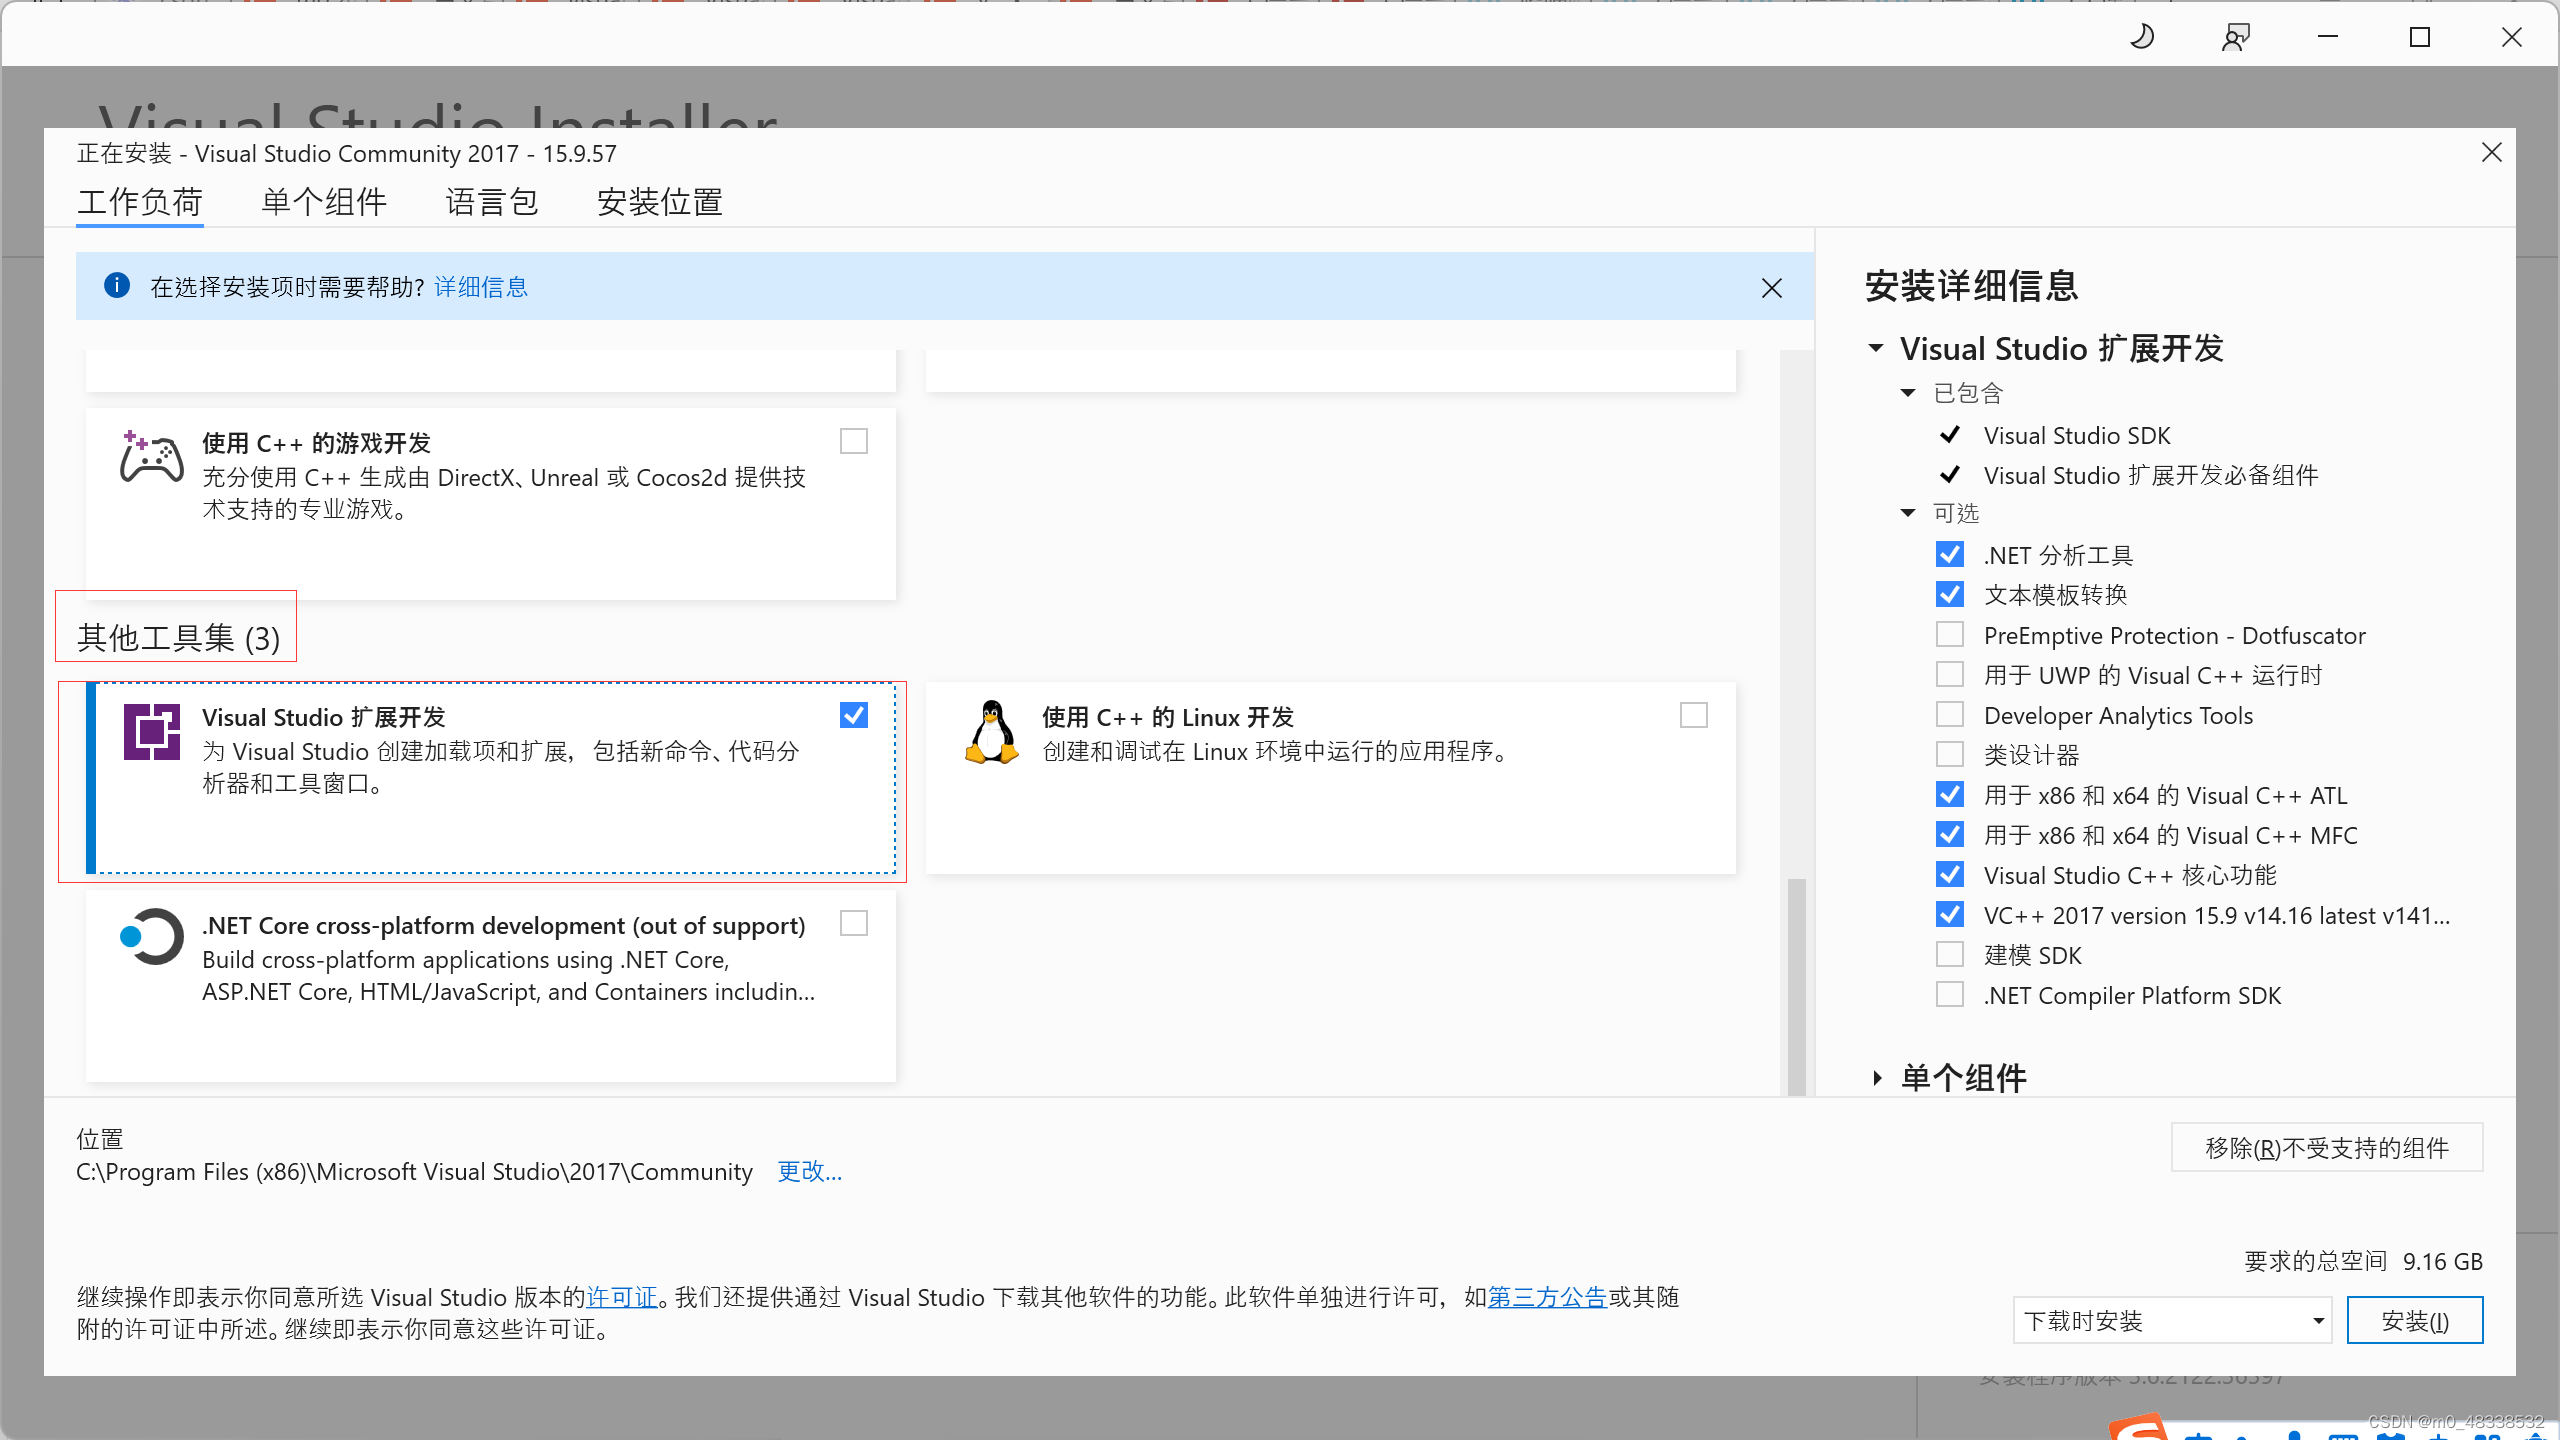
Task: Click the 安装(I) install button
Action: click(2415, 1321)
